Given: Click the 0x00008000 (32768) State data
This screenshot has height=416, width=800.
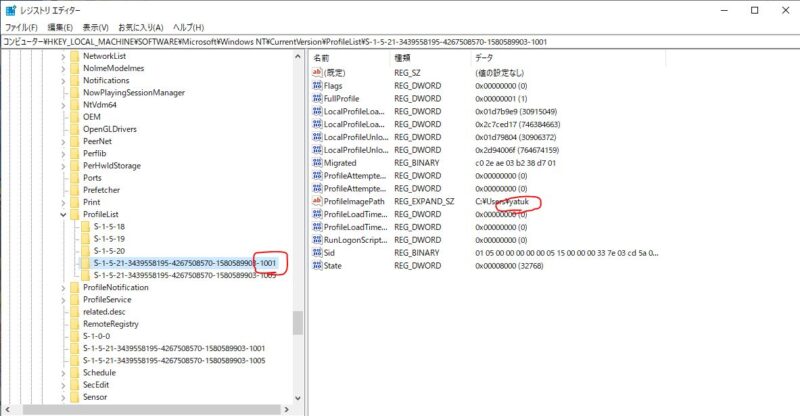Looking at the screenshot, I should pyautogui.click(x=509, y=265).
